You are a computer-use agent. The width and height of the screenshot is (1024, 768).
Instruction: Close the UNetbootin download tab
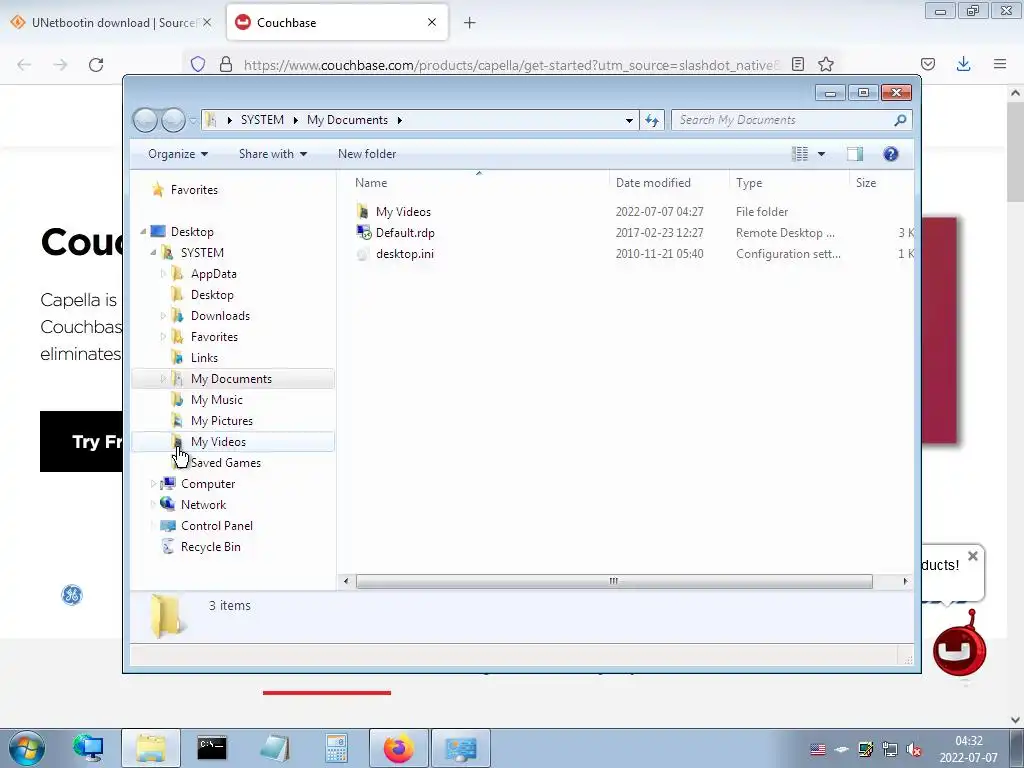tap(207, 22)
